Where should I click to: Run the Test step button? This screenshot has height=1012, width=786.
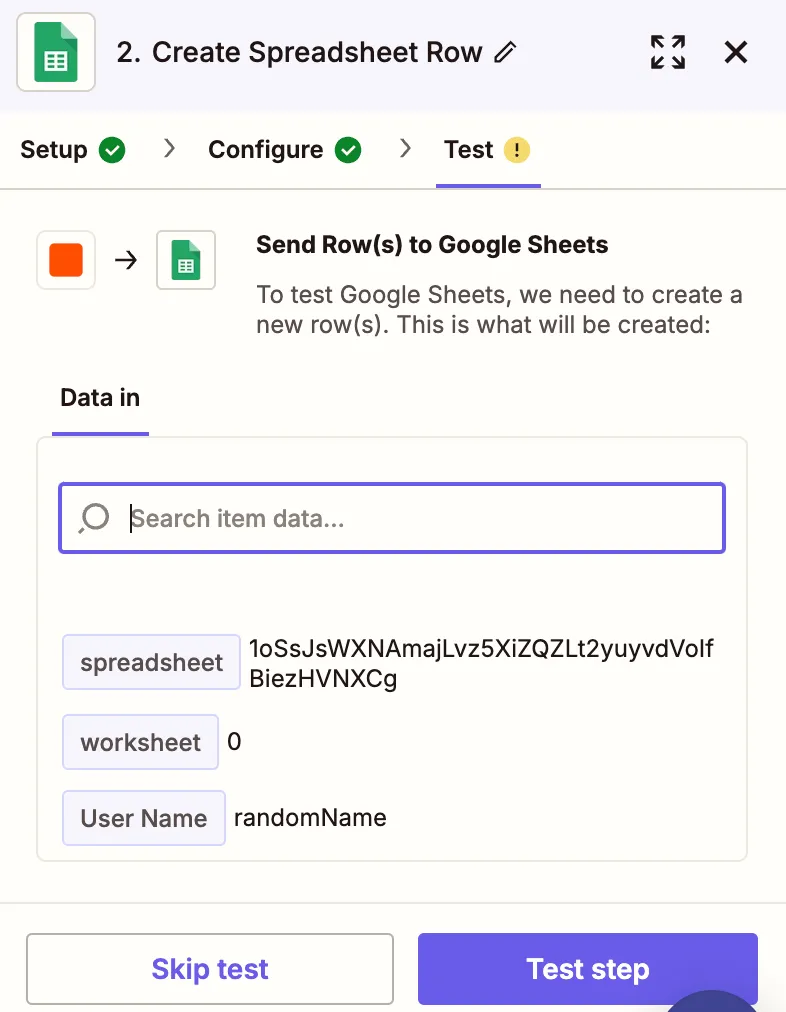(588, 969)
